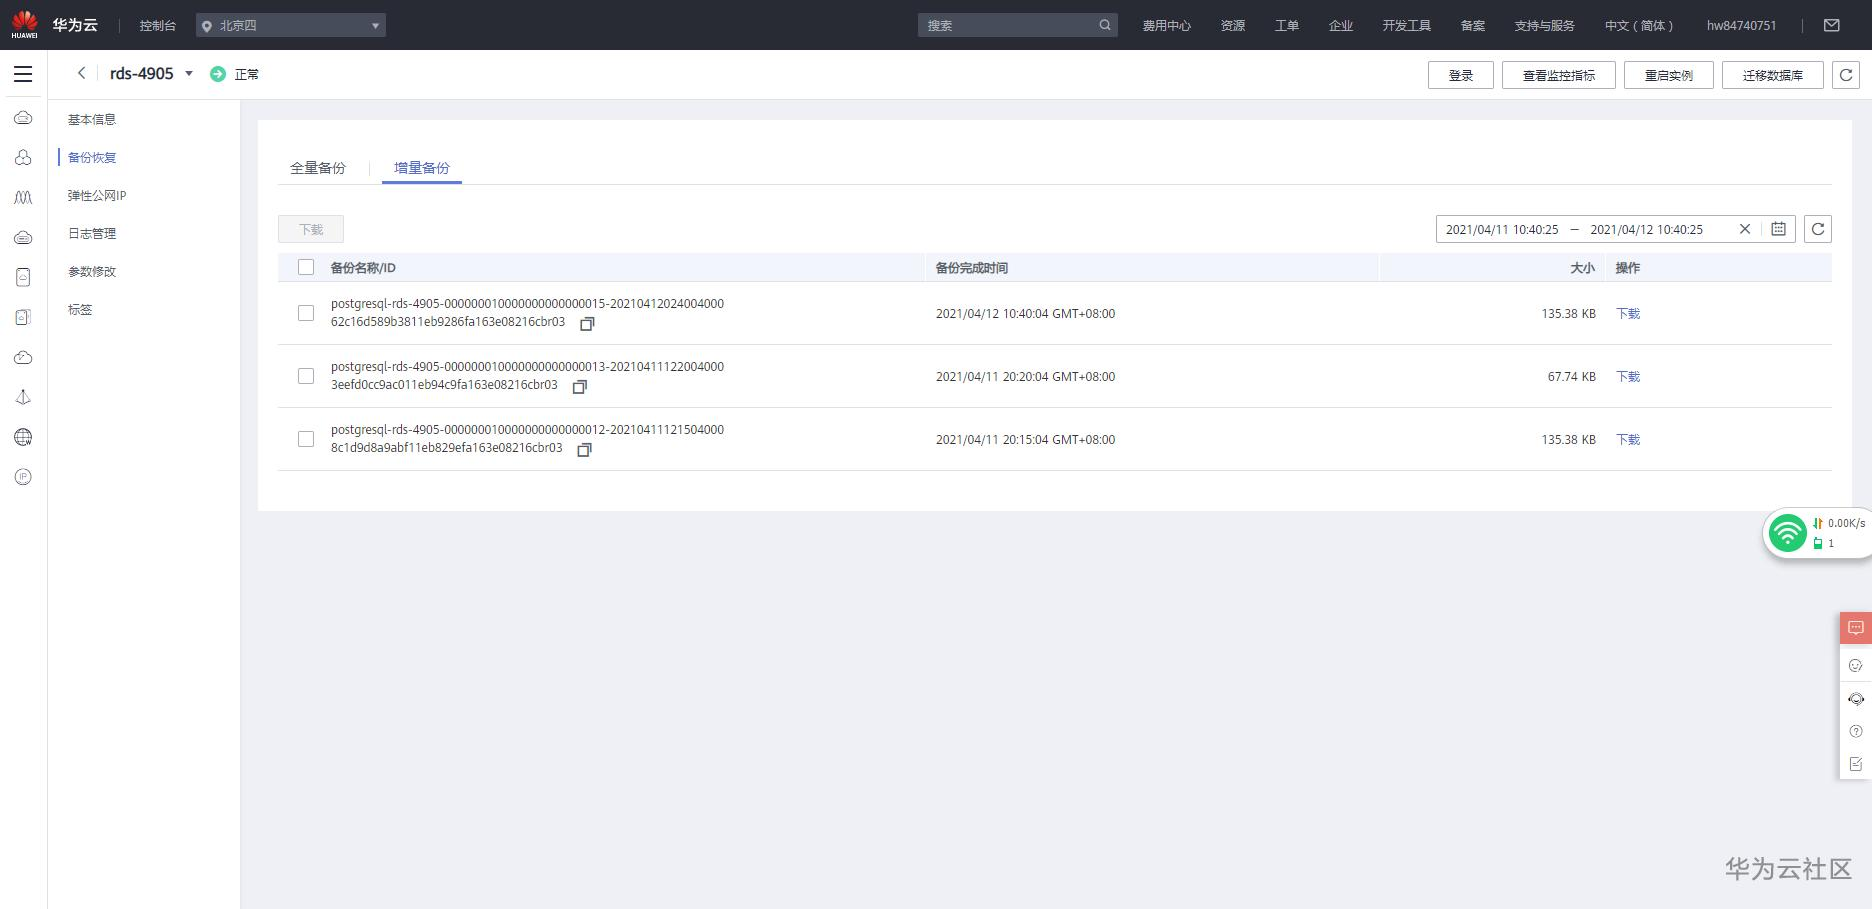The image size is (1872, 909).
Task: Open 资源 in the top bar
Action: click(x=1233, y=26)
